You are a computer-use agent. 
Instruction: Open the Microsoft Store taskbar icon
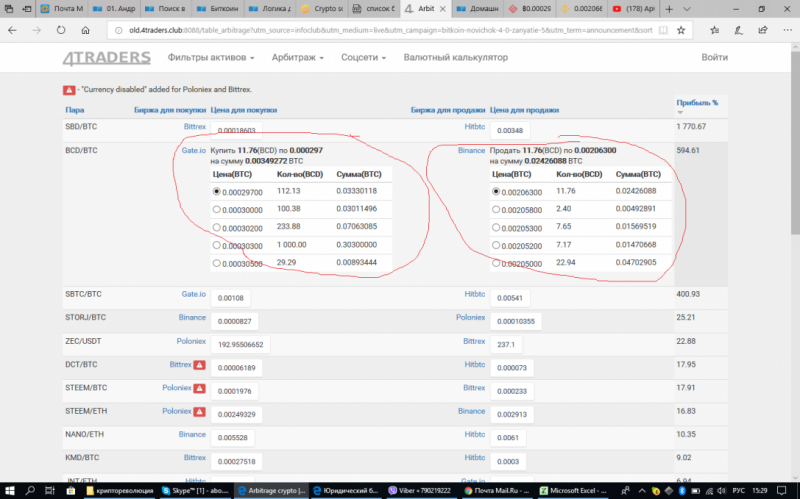[x=70, y=490]
